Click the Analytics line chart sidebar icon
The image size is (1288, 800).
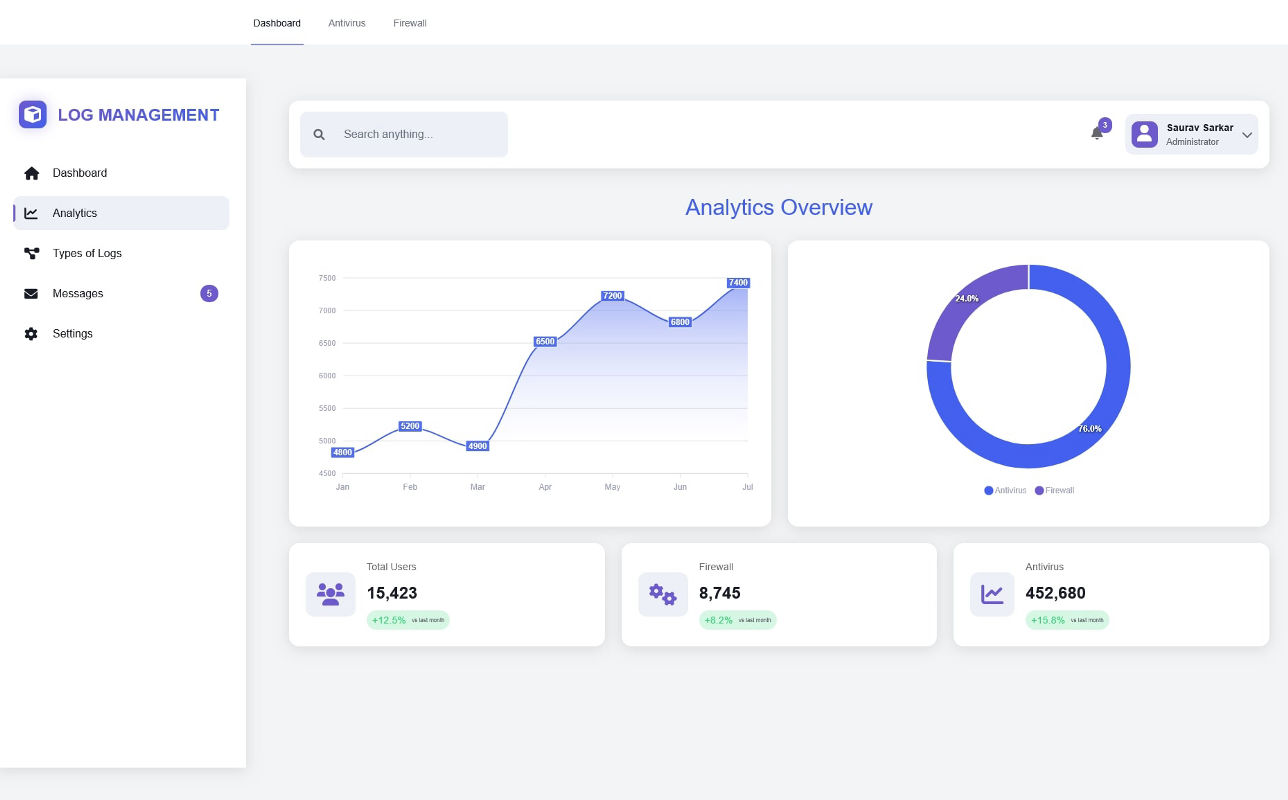(x=31, y=213)
